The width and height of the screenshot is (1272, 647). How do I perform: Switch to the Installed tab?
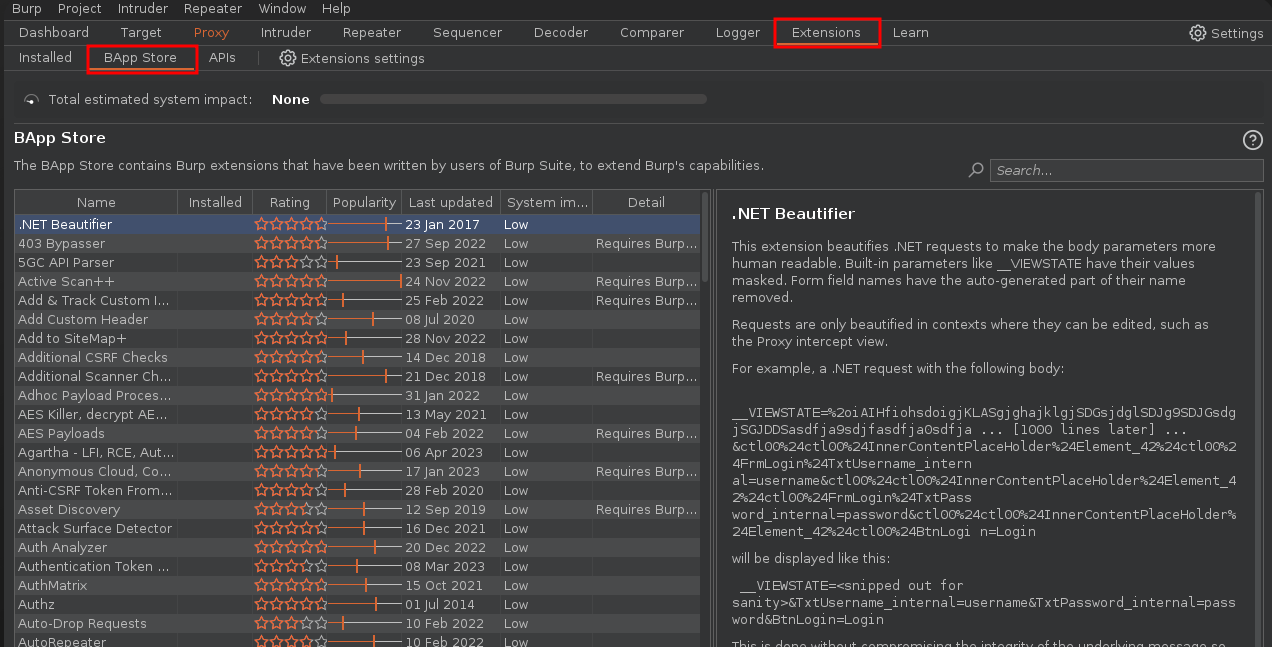click(x=45, y=58)
